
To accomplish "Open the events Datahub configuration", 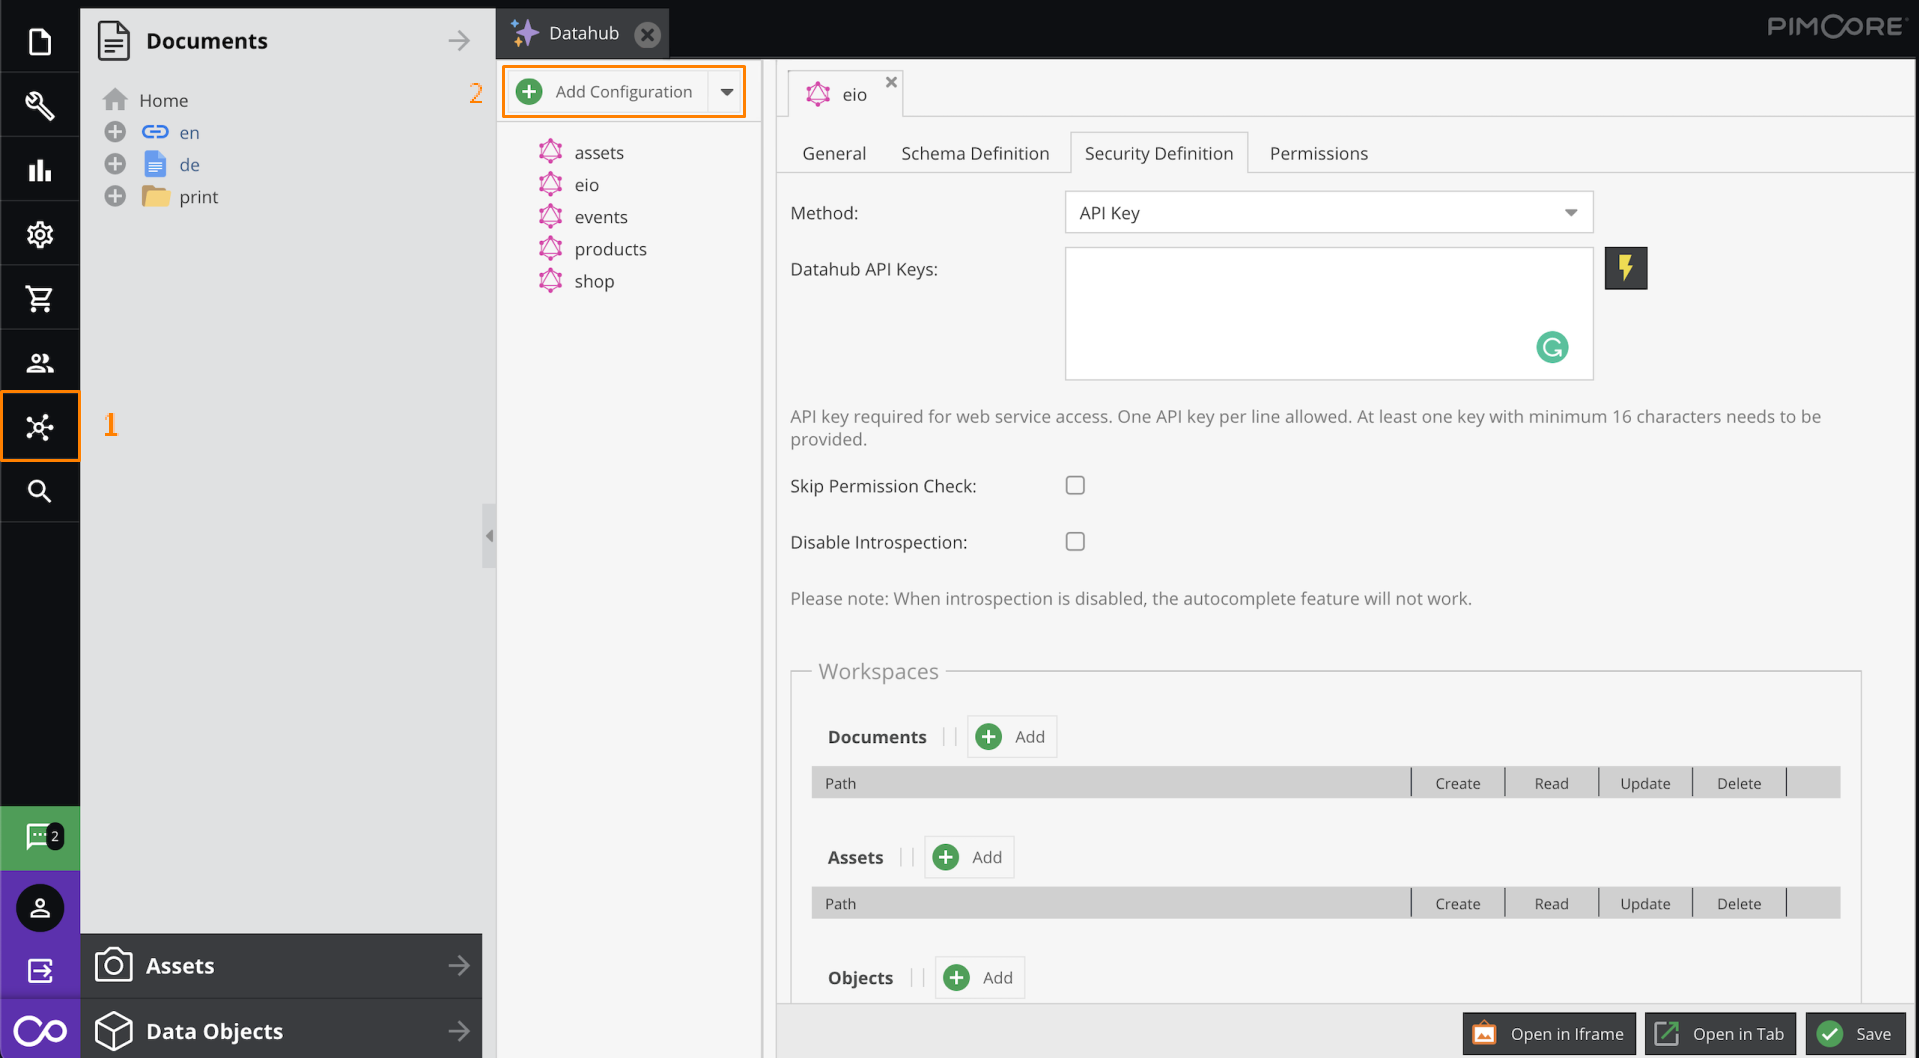I will point(600,217).
